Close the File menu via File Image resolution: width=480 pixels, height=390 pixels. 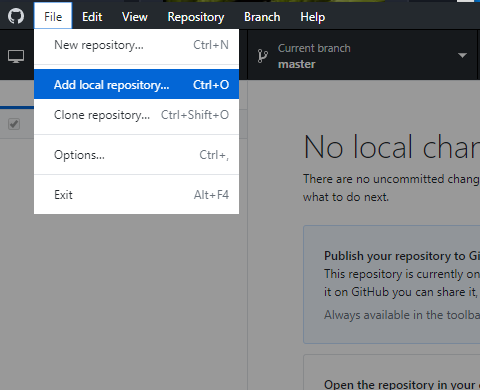tap(53, 16)
